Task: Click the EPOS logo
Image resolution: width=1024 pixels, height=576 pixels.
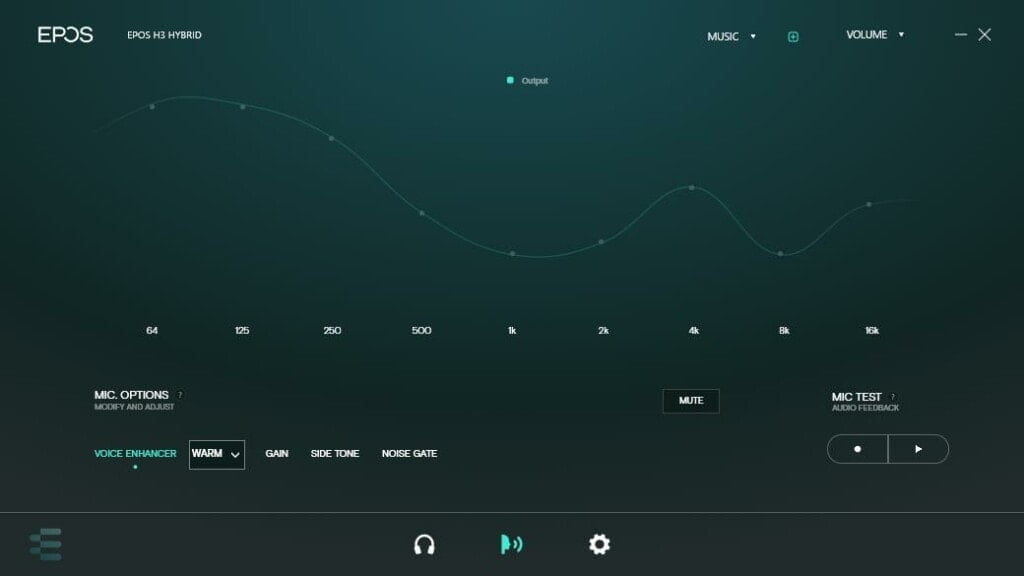Action: (x=65, y=35)
